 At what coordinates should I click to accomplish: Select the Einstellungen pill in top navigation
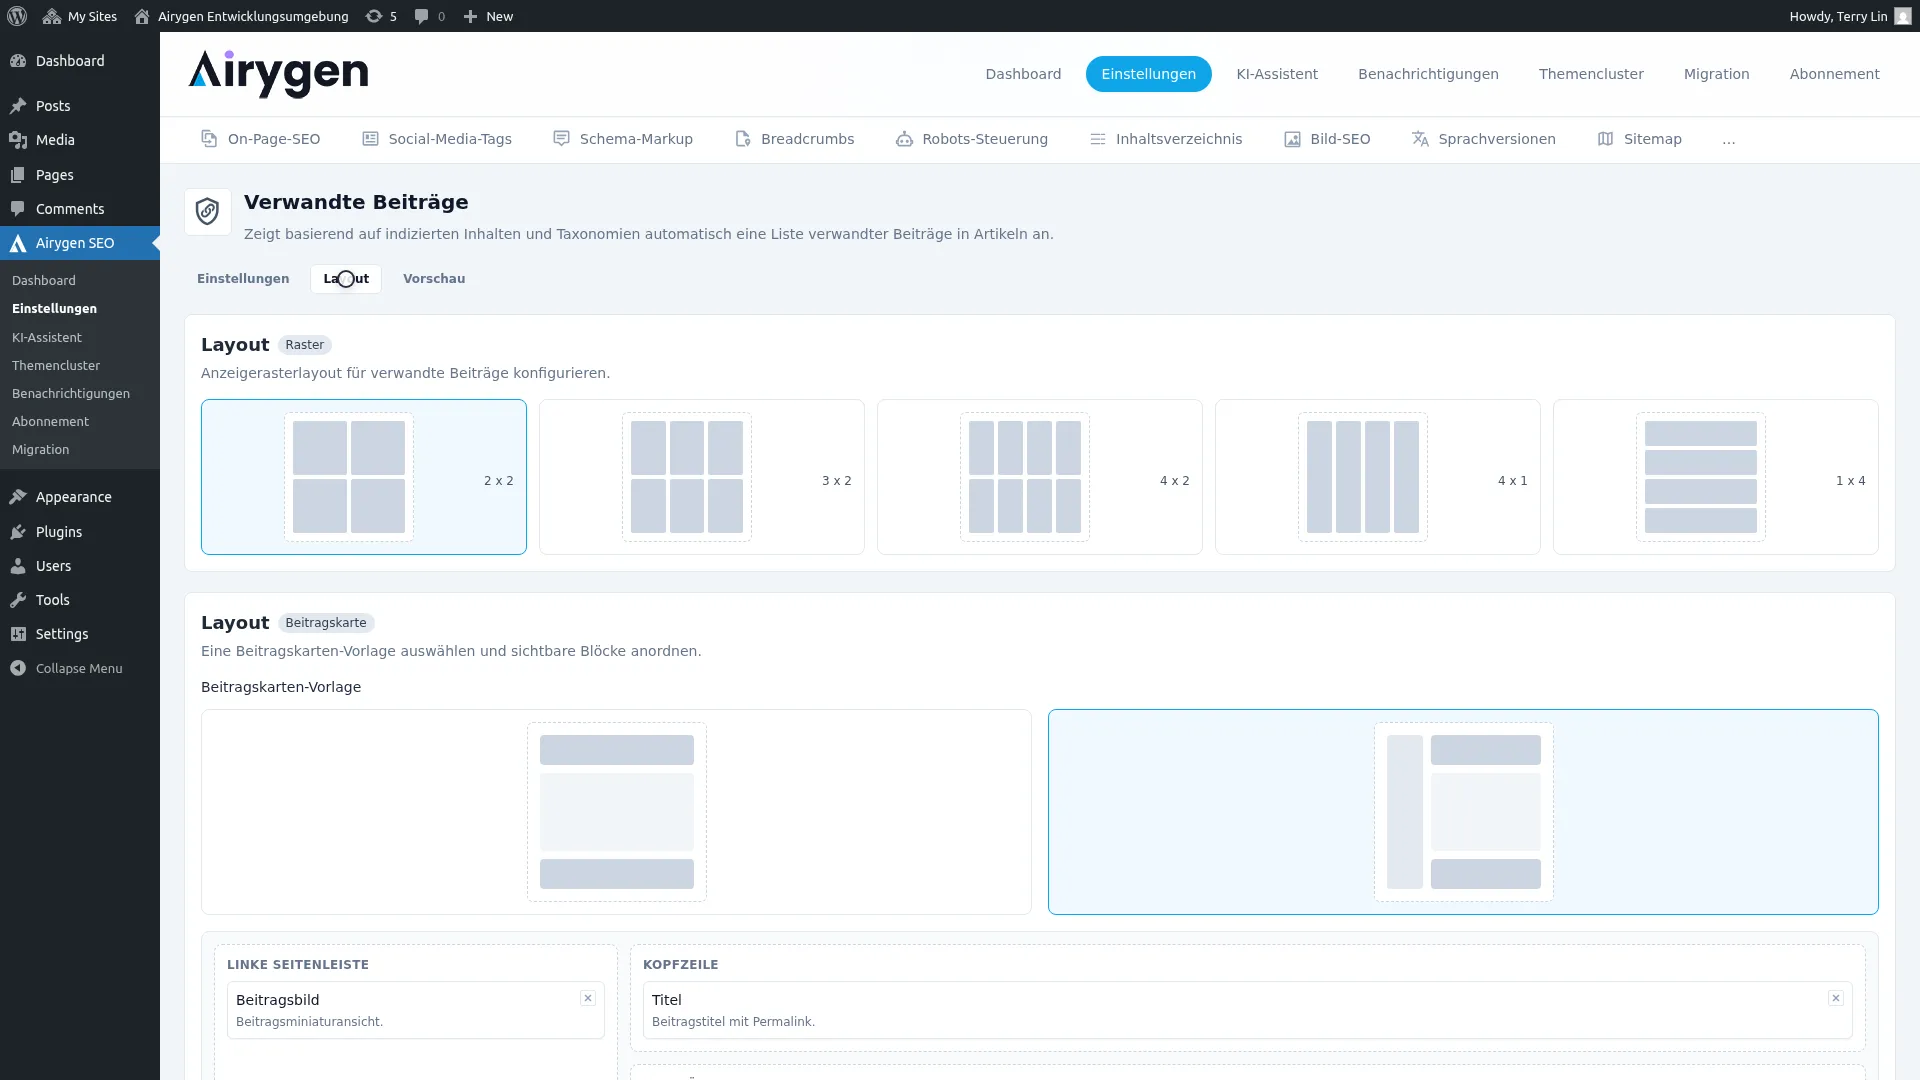click(x=1148, y=74)
